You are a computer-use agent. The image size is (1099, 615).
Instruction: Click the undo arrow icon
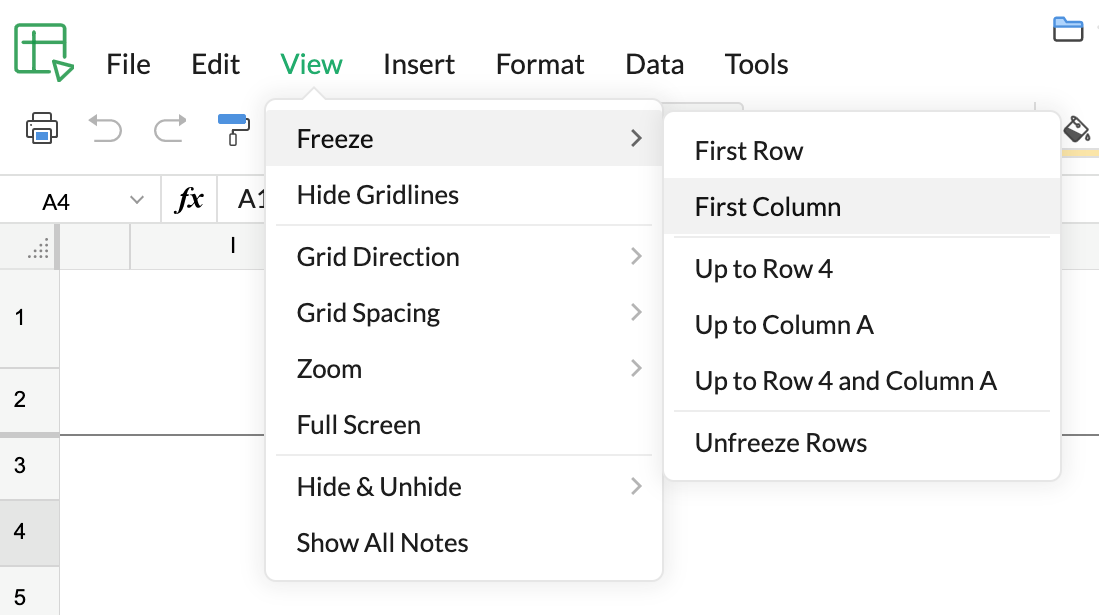coord(105,128)
